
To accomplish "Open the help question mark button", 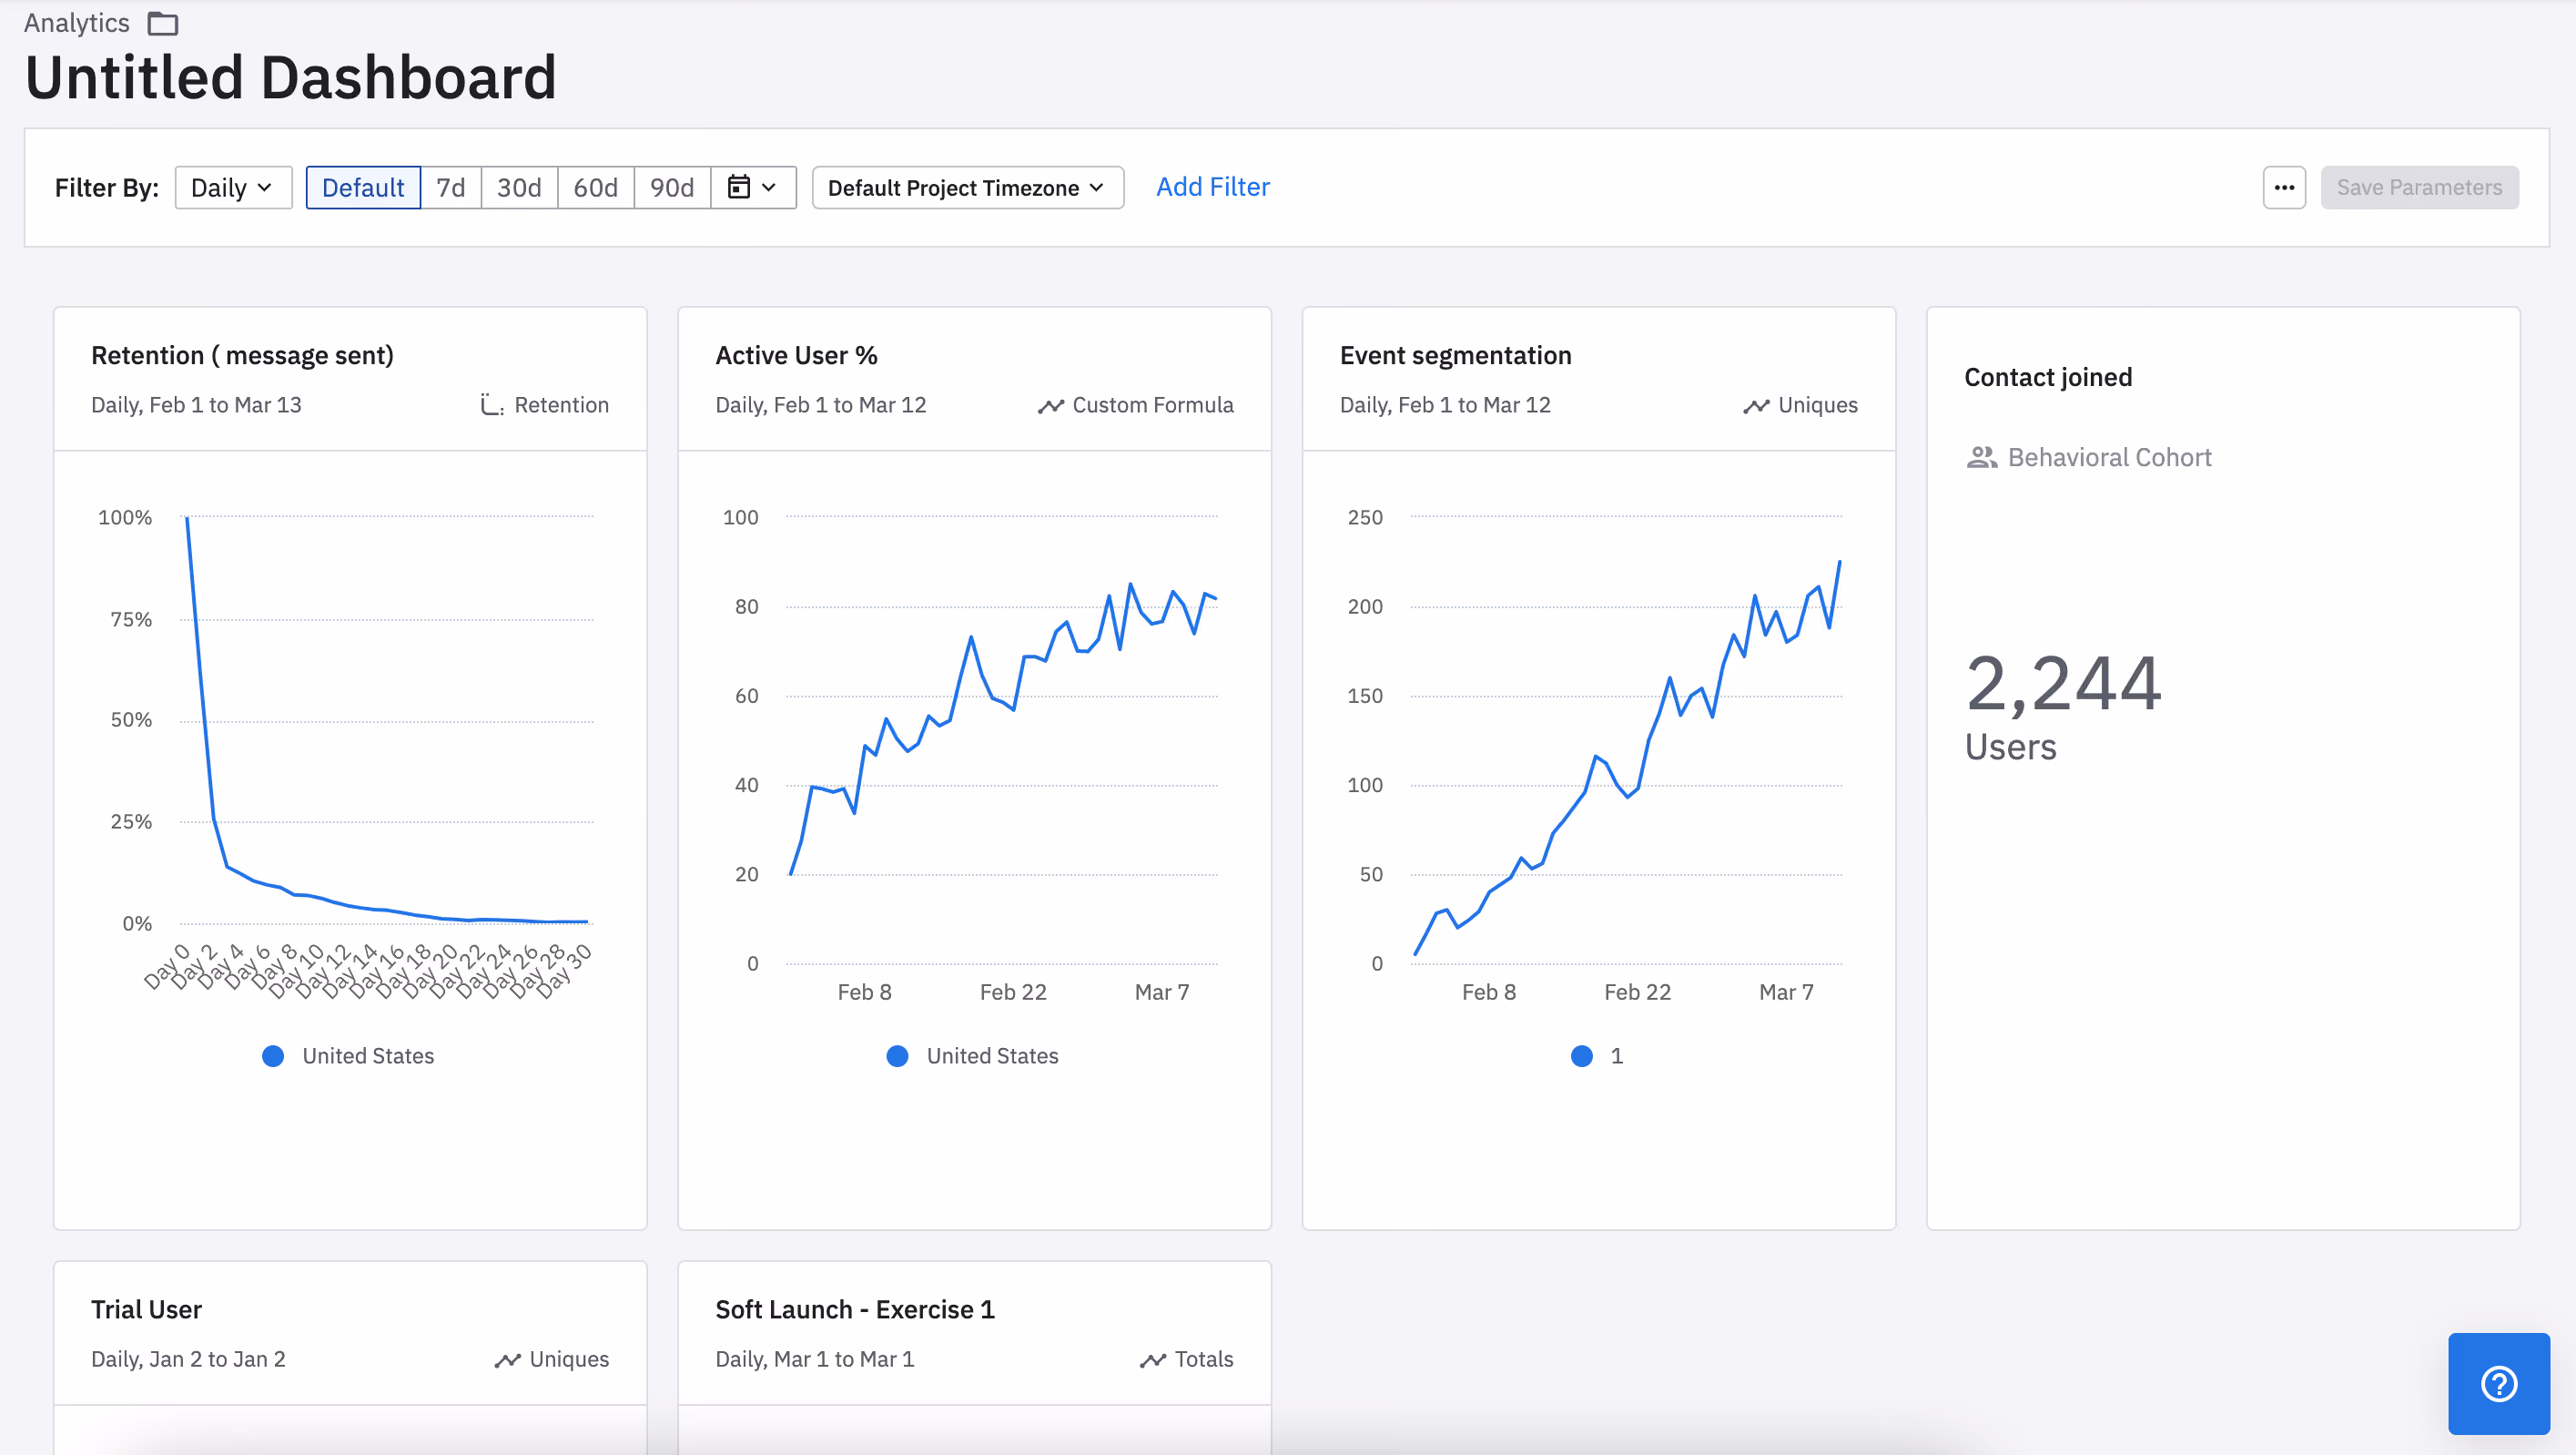I will (x=2498, y=1384).
